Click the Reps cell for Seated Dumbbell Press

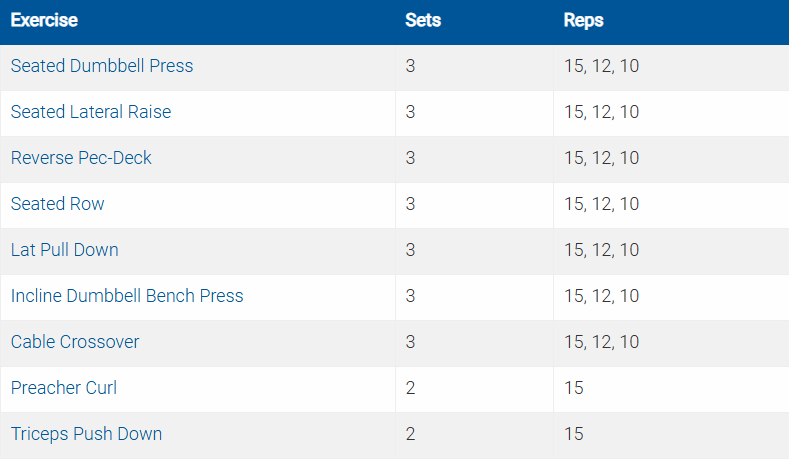pyautogui.click(x=601, y=66)
